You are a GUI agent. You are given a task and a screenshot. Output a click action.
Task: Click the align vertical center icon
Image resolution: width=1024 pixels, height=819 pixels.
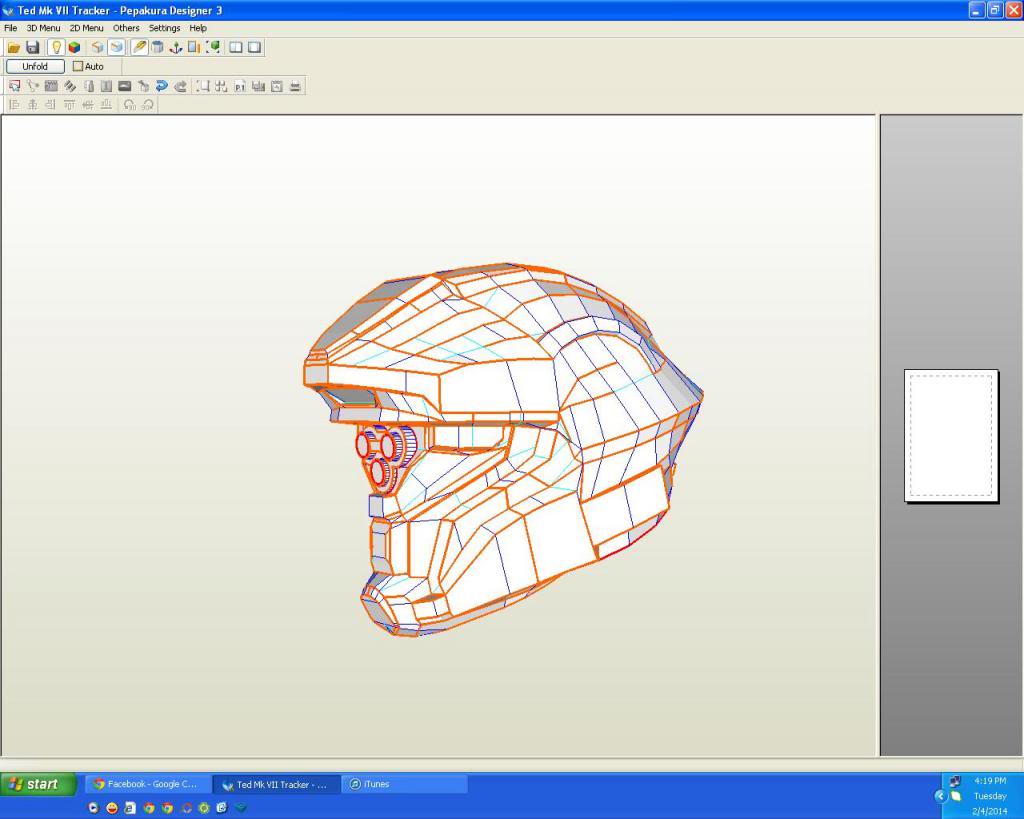pyautogui.click(x=88, y=104)
